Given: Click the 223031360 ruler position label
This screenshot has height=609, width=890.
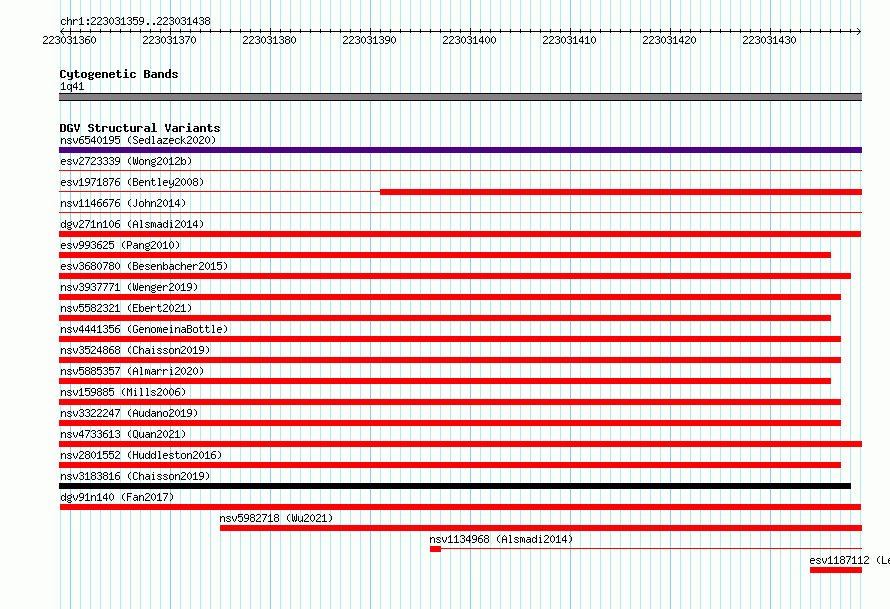Looking at the screenshot, I should tap(69, 40).
